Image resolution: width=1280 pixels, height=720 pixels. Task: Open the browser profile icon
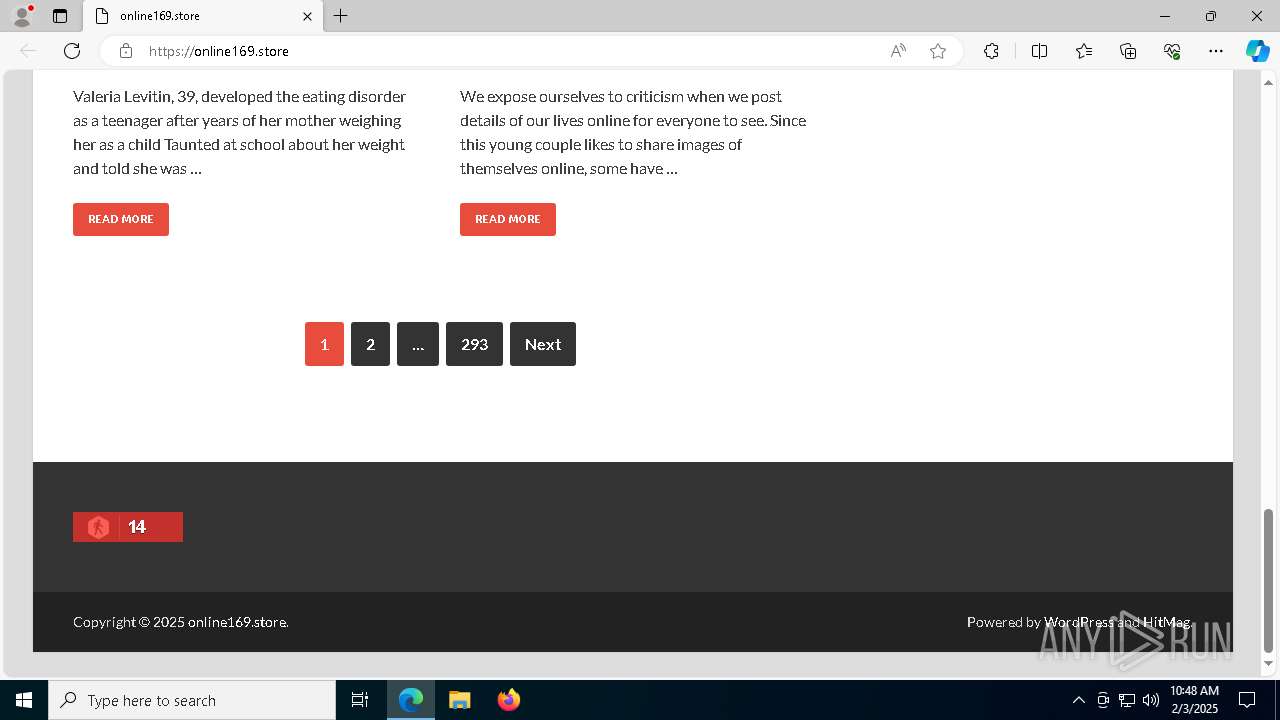pyautogui.click(x=22, y=16)
